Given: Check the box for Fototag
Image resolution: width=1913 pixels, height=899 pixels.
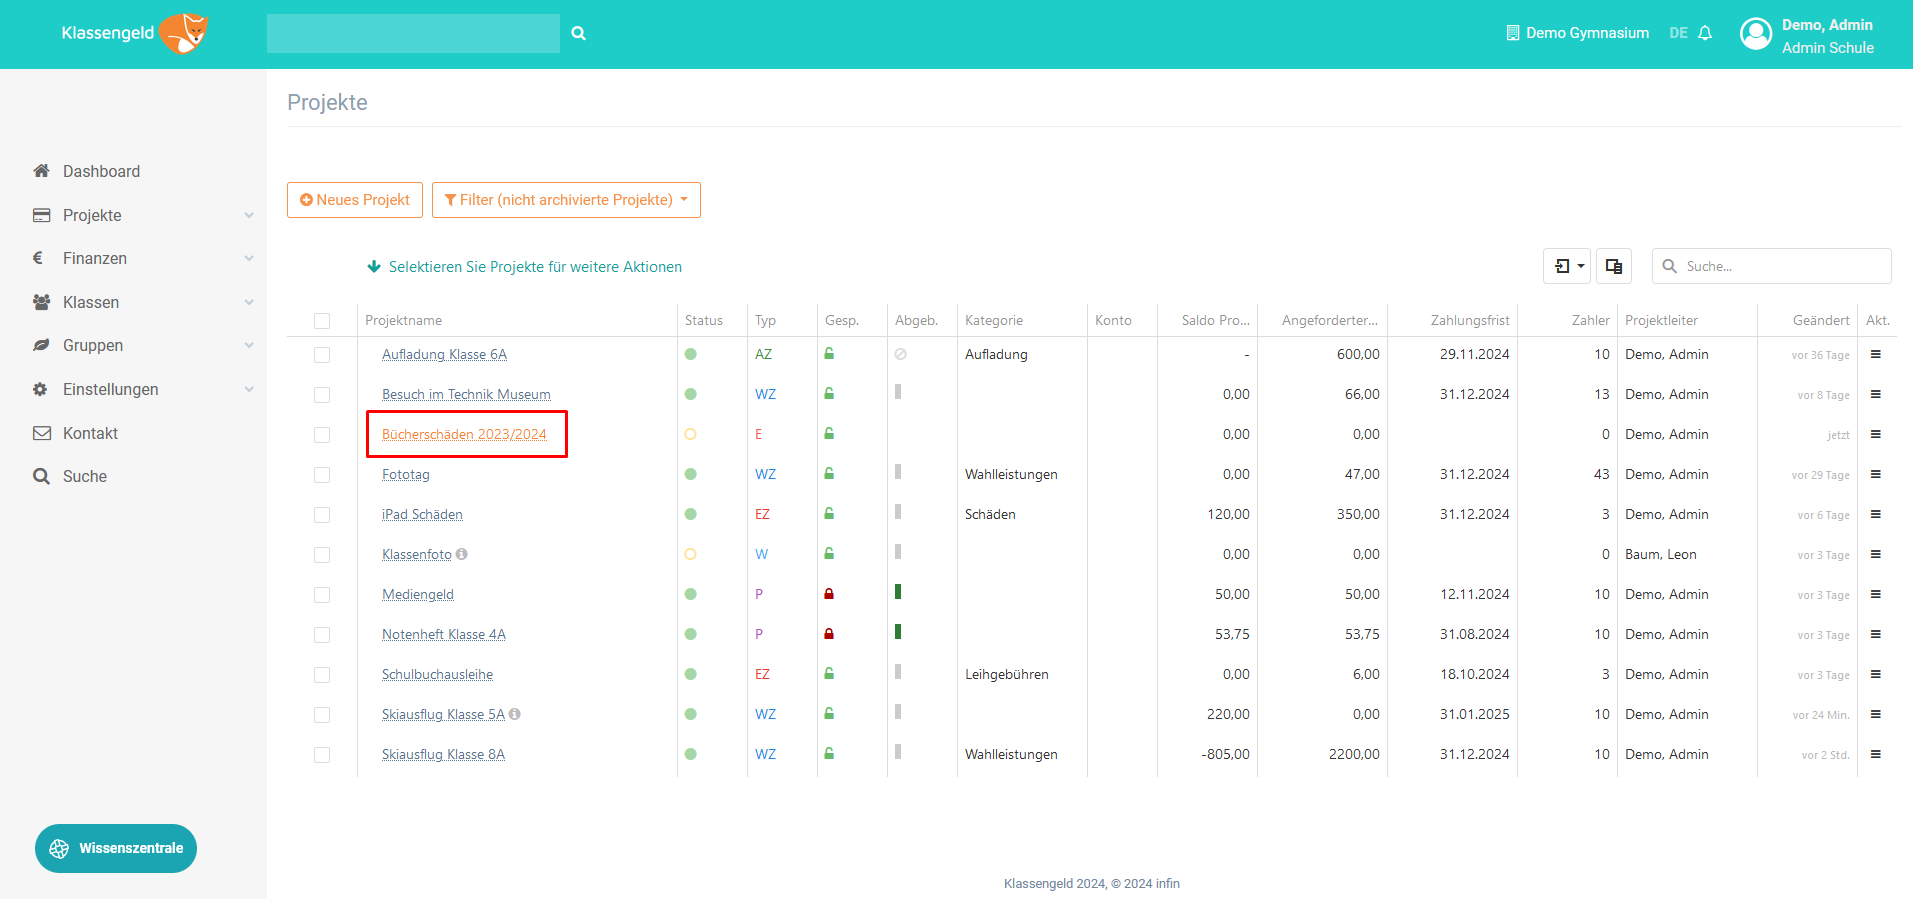Looking at the screenshot, I should pyautogui.click(x=322, y=475).
